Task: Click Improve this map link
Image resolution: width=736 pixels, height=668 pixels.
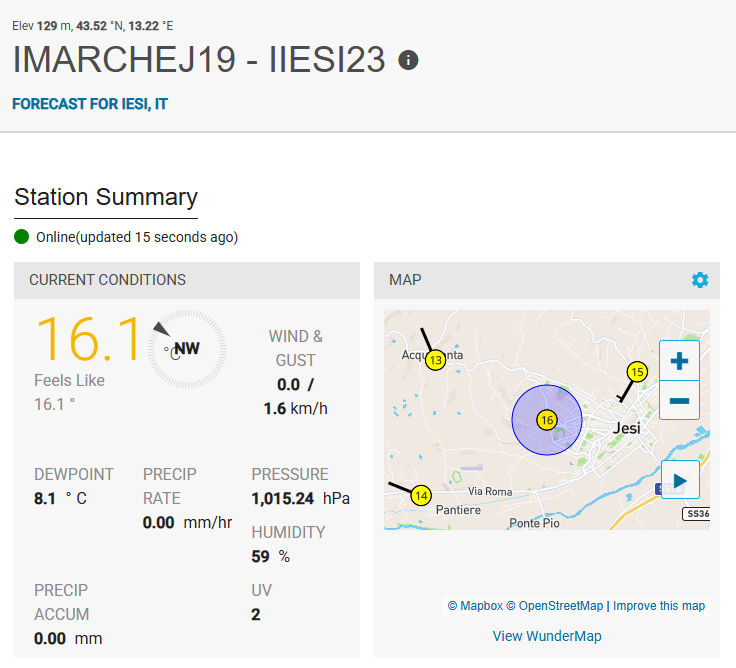Action: point(659,606)
